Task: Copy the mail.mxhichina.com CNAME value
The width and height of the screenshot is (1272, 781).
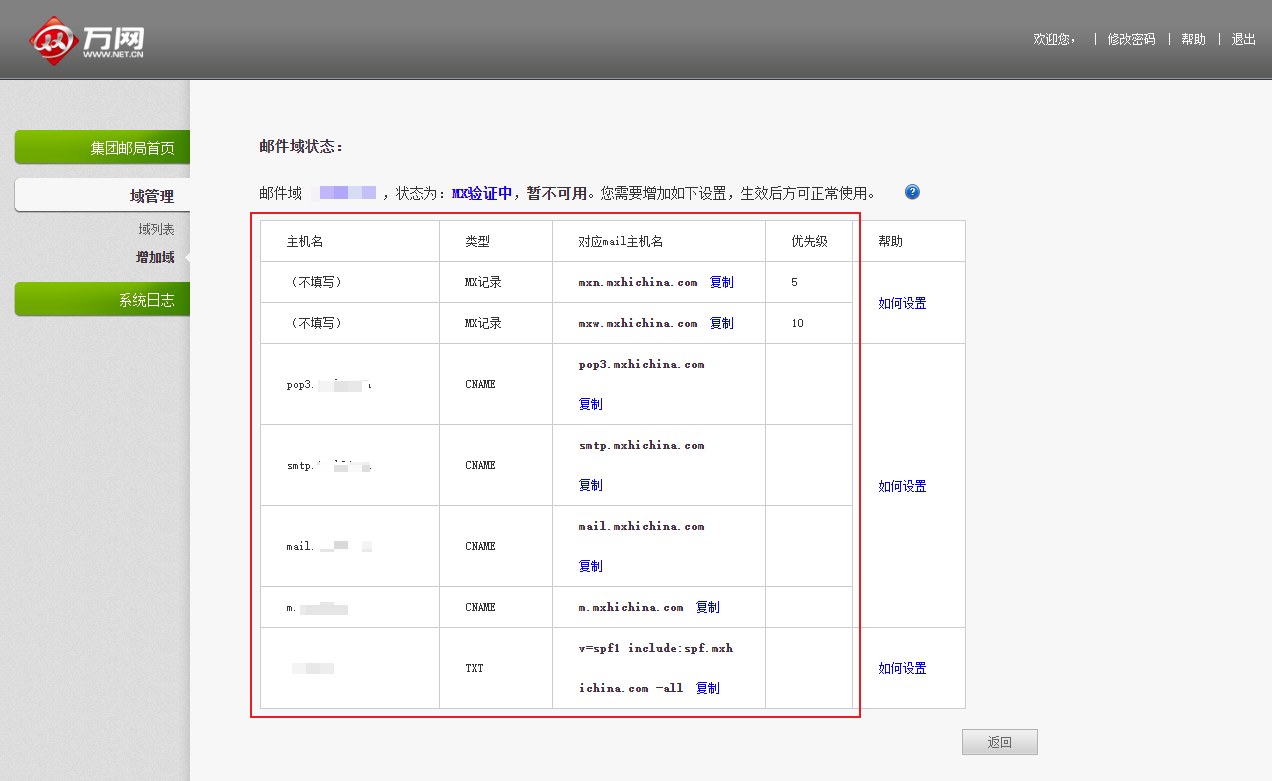Action: (x=590, y=566)
